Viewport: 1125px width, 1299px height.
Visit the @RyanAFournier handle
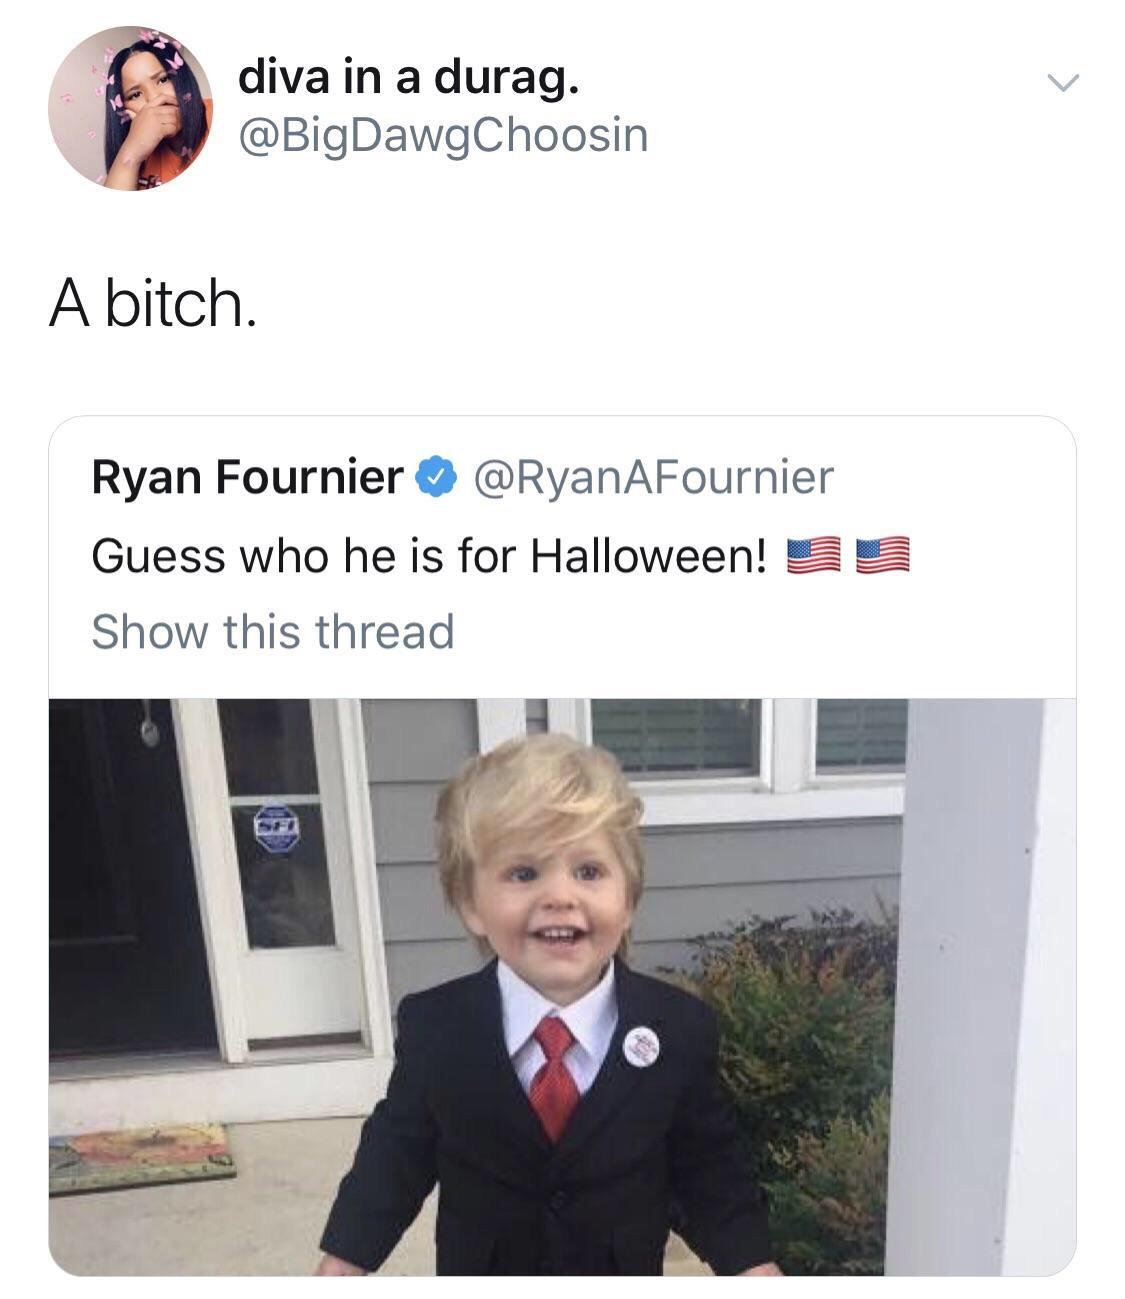click(x=652, y=477)
